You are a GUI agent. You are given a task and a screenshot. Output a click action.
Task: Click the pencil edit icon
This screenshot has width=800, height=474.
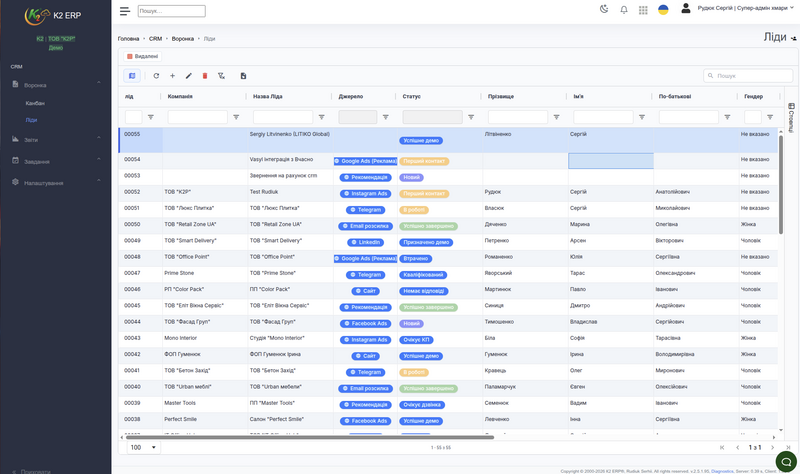(189, 76)
